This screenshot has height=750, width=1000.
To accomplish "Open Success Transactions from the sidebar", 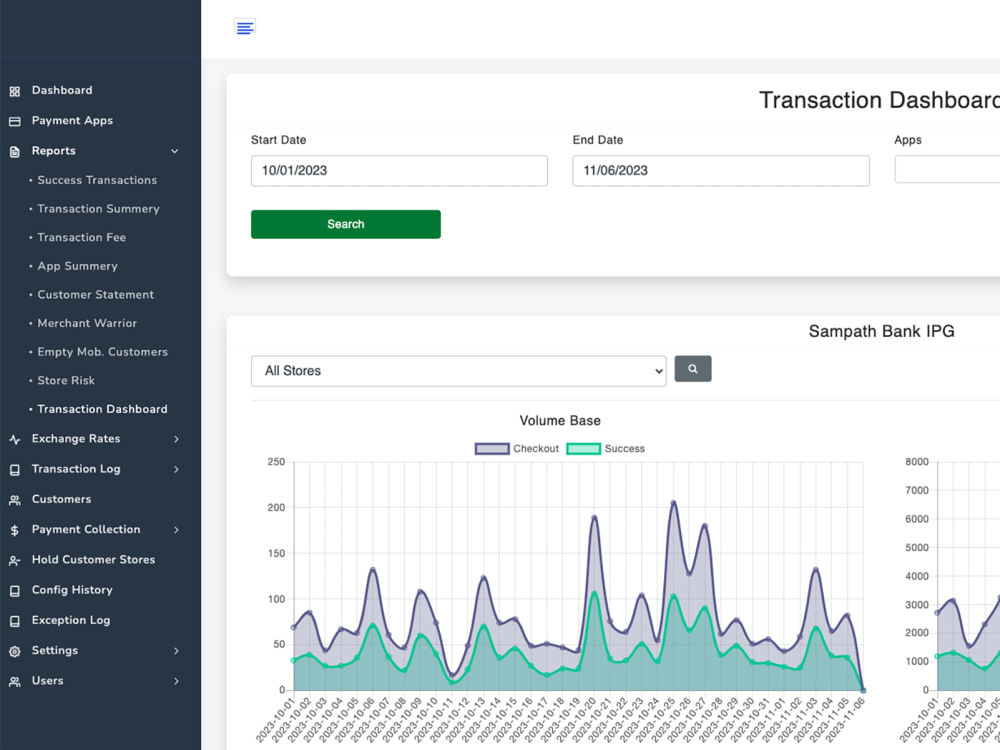I will [x=96, y=180].
